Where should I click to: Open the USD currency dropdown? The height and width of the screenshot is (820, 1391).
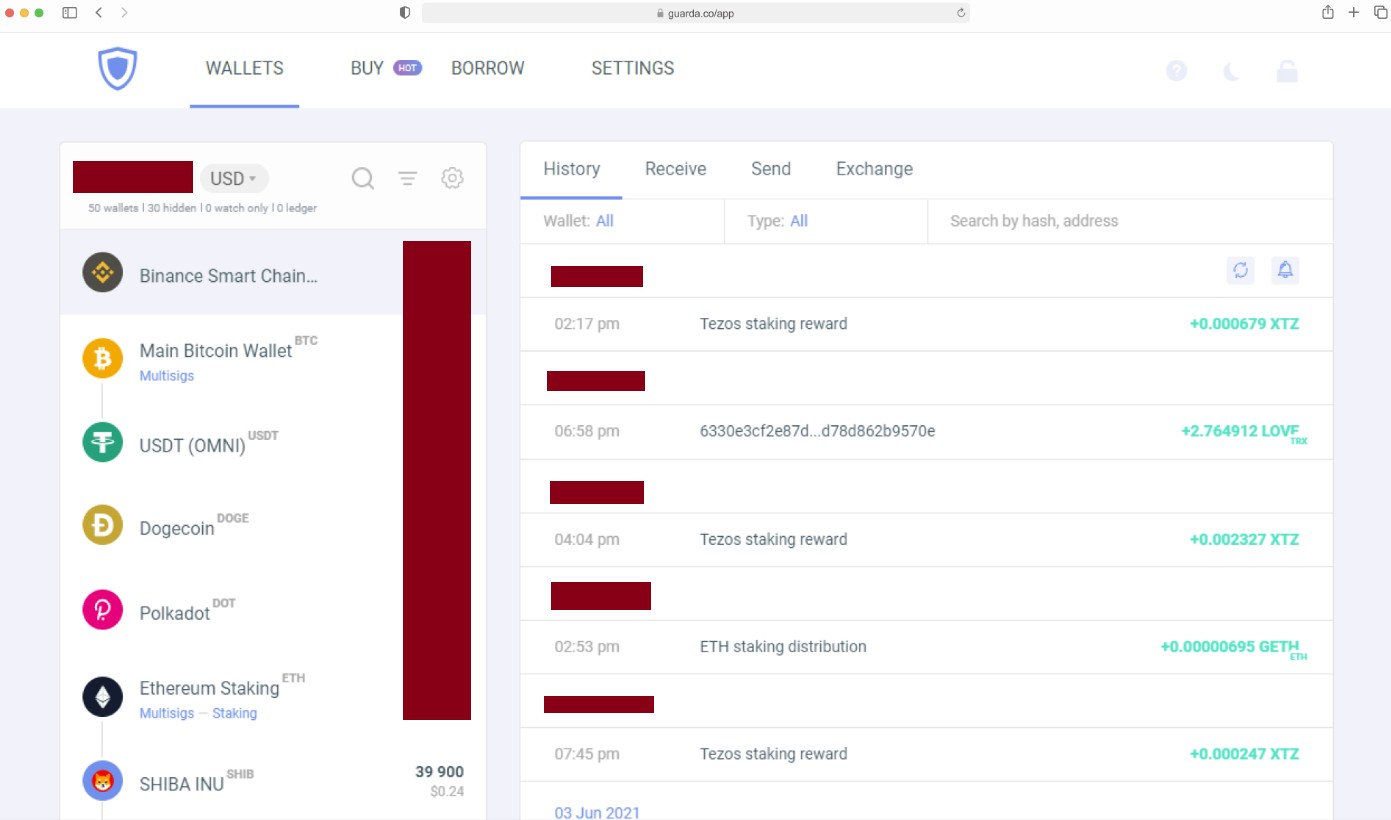(x=234, y=178)
